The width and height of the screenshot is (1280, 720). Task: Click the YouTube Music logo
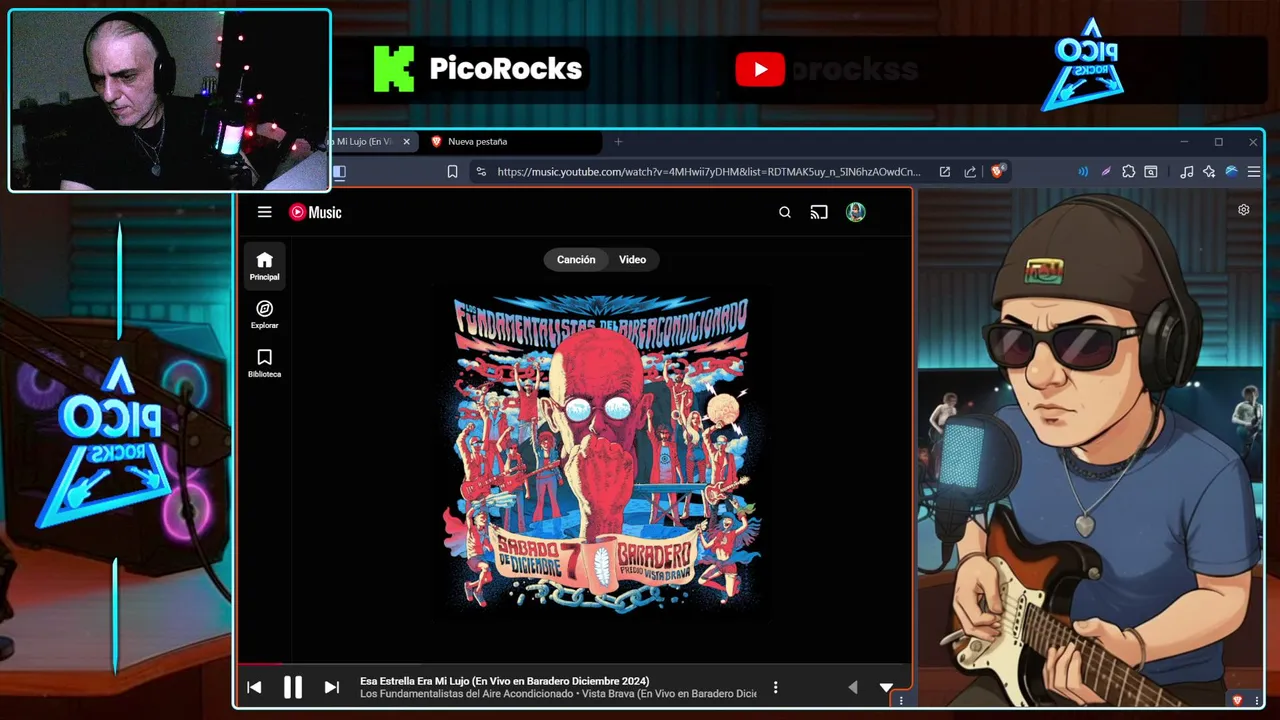(x=315, y=212)
